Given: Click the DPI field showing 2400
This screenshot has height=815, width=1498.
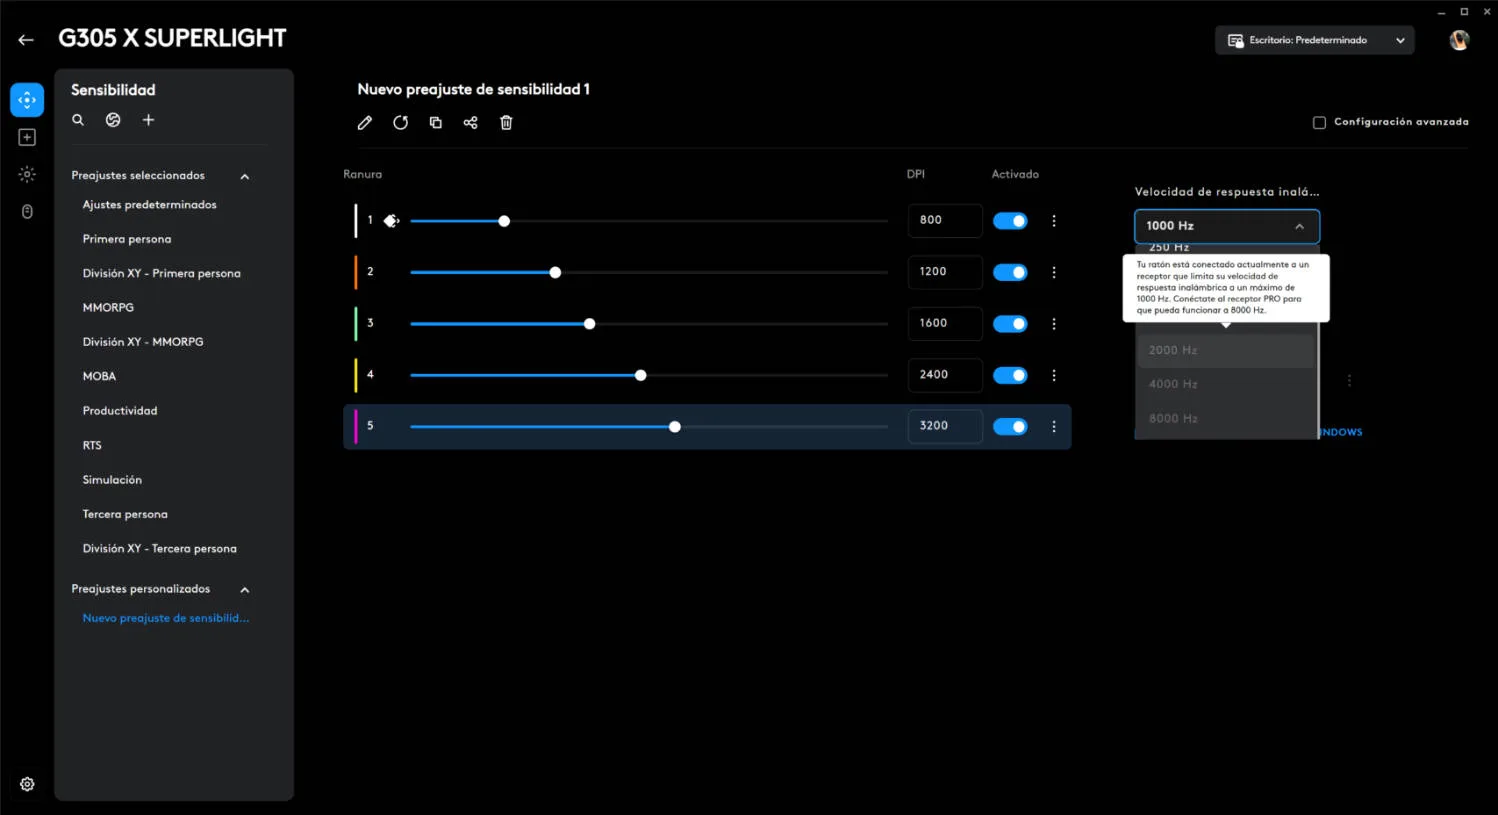Looking at the screenshot, I should coord(945,374).
